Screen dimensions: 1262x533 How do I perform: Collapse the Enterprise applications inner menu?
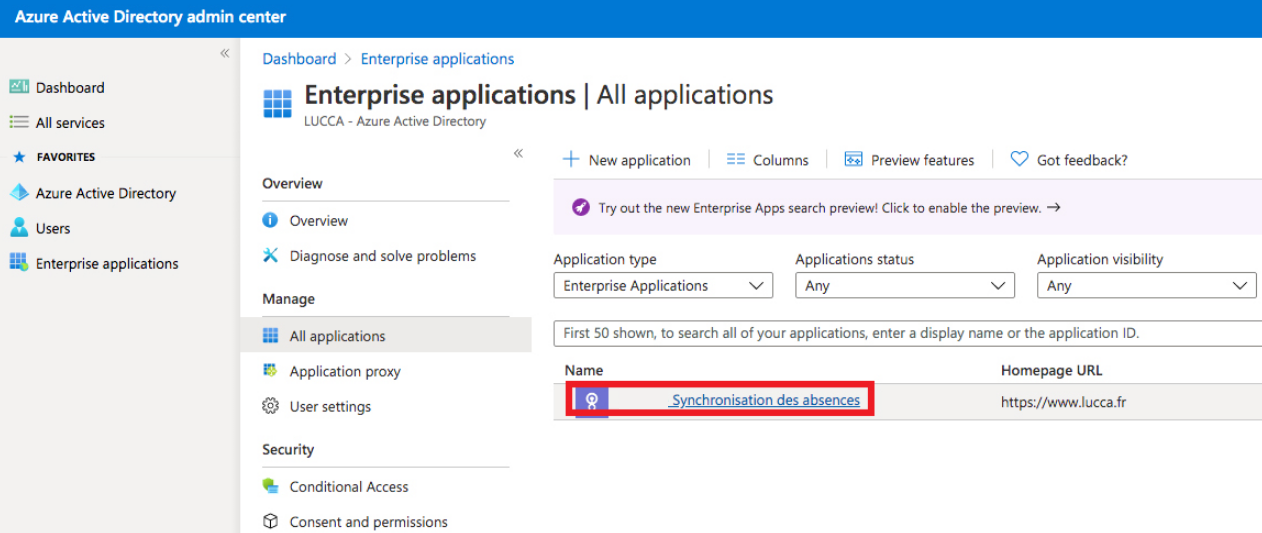pyautogui.click(x=518, y=153)
